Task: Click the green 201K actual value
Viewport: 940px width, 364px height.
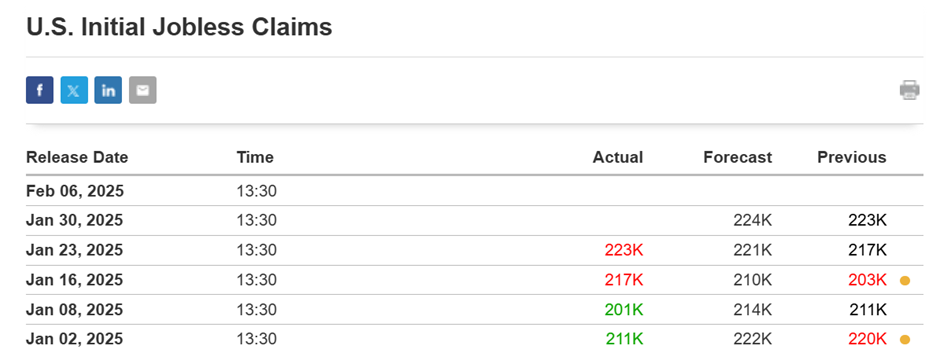Action: click(x=623, y=309)
